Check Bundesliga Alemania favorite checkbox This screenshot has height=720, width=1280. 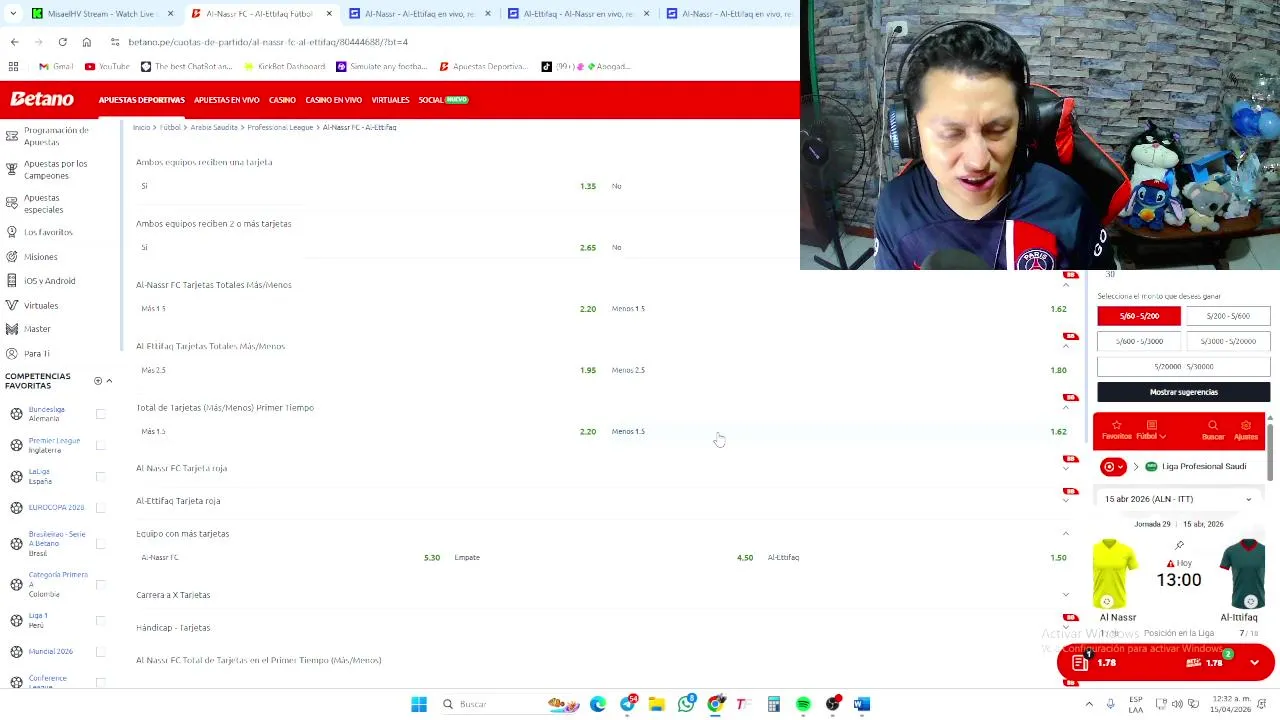[100, 414]
